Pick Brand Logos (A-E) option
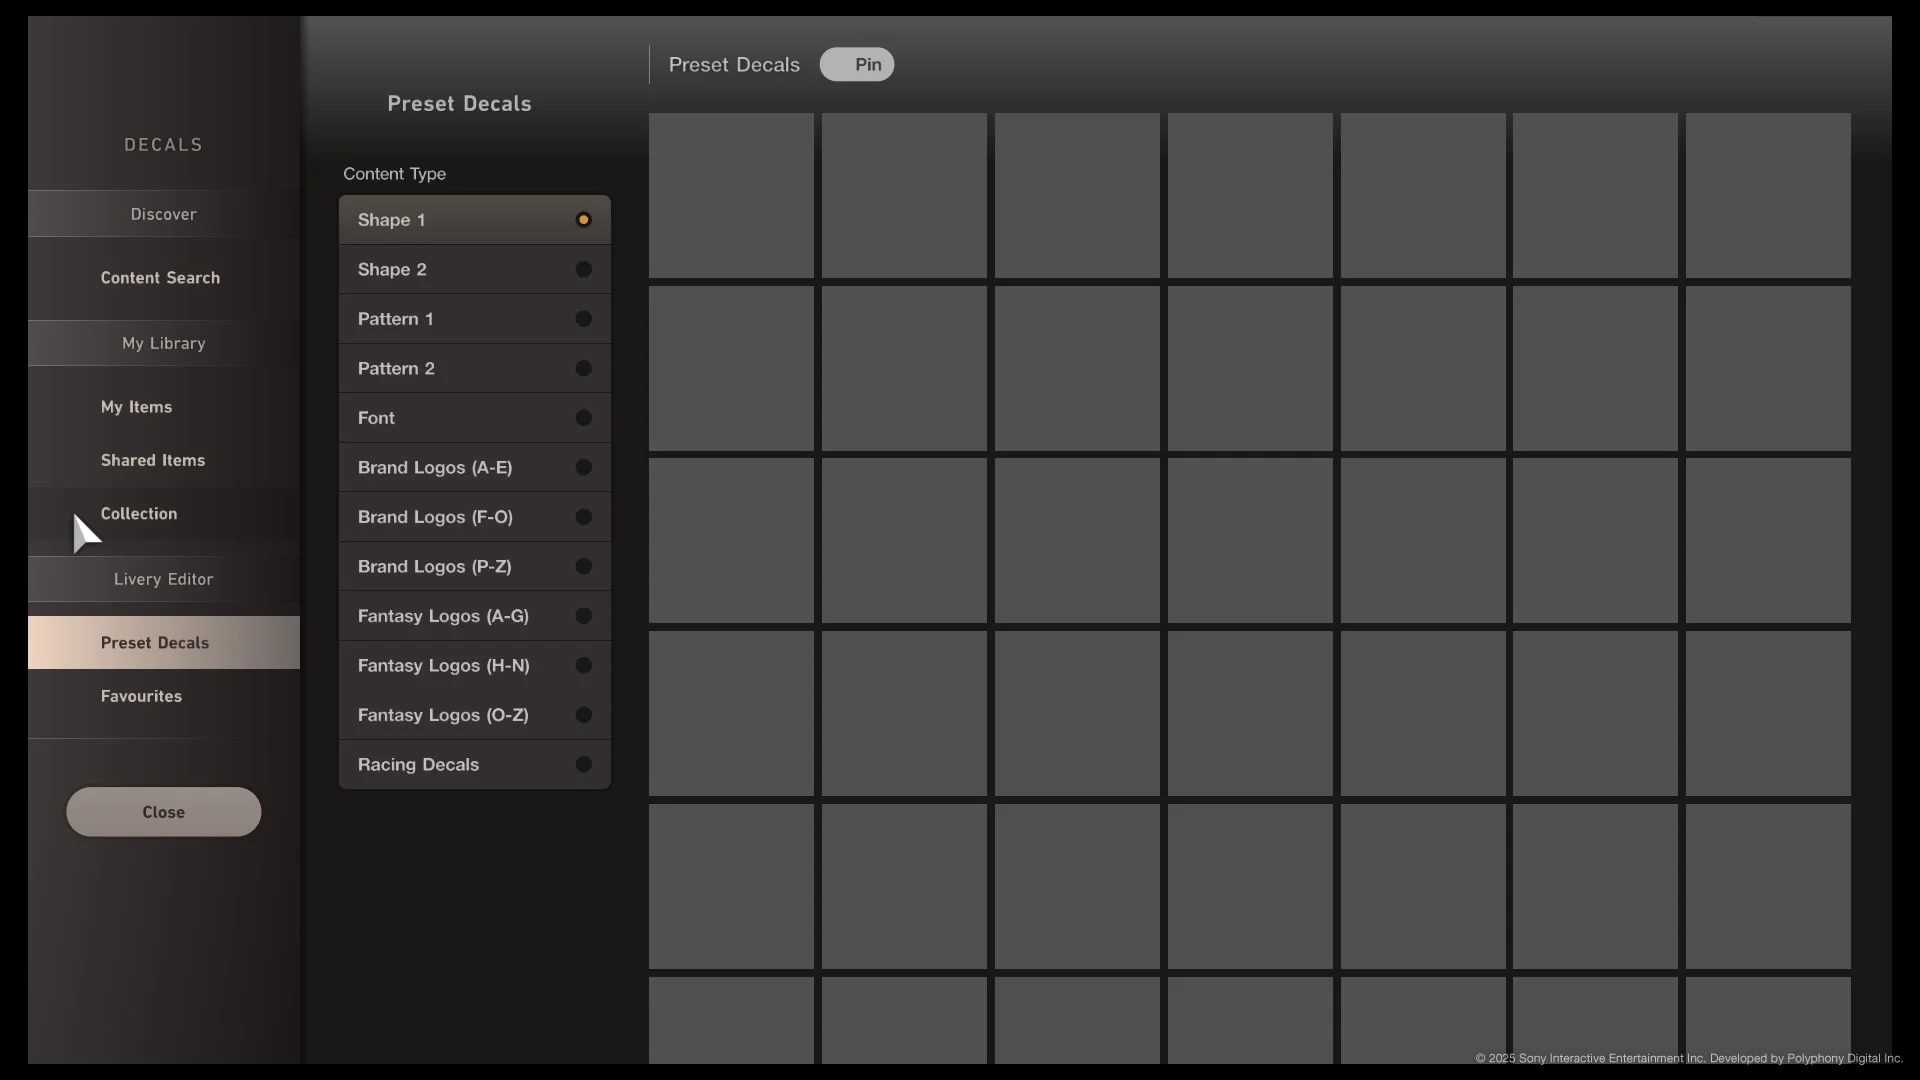Image resolution: width=1920 pixels, height=1080 pixels. 474,468
